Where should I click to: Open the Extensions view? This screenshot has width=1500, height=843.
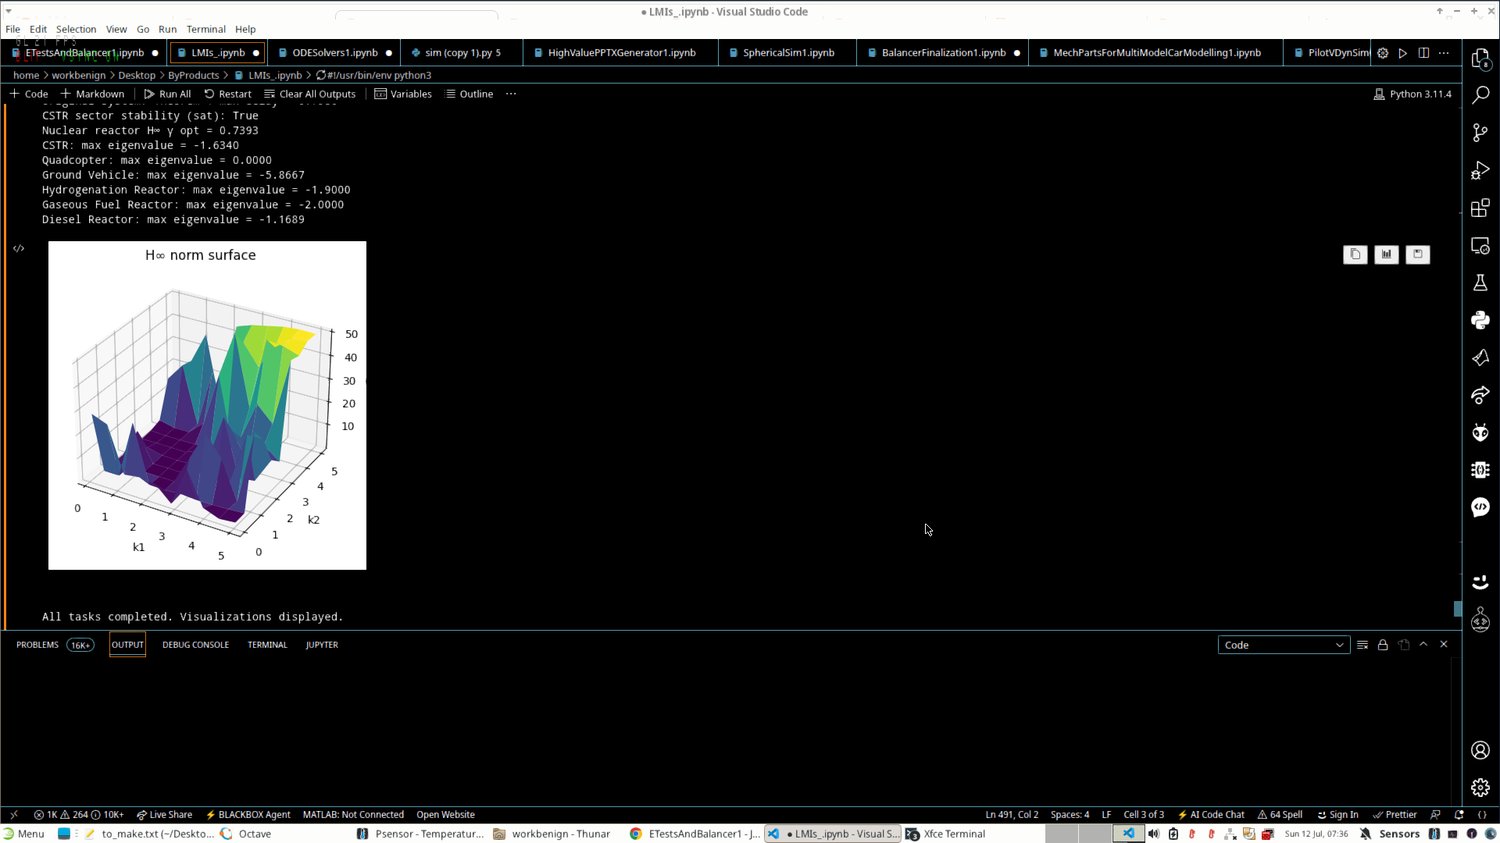1480,208
